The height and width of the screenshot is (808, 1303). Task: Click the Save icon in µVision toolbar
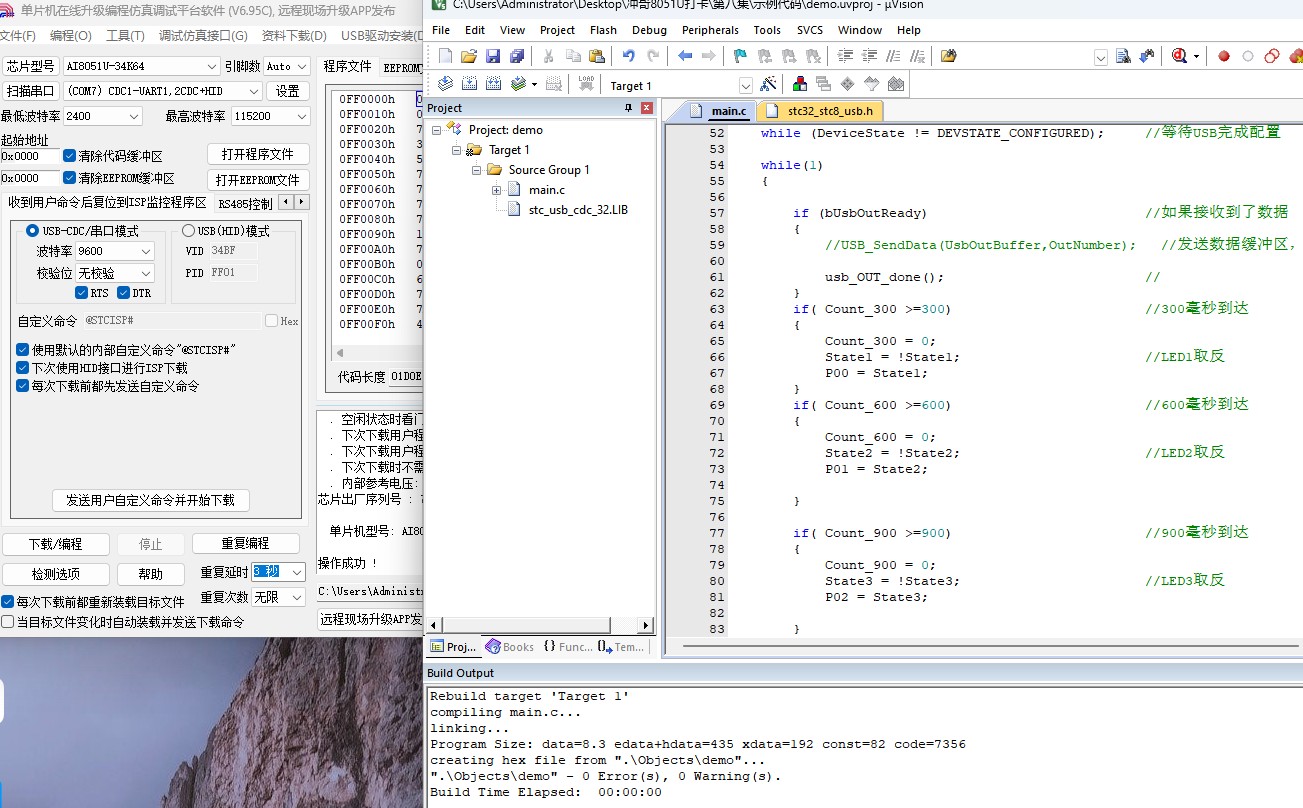(493, 56)
